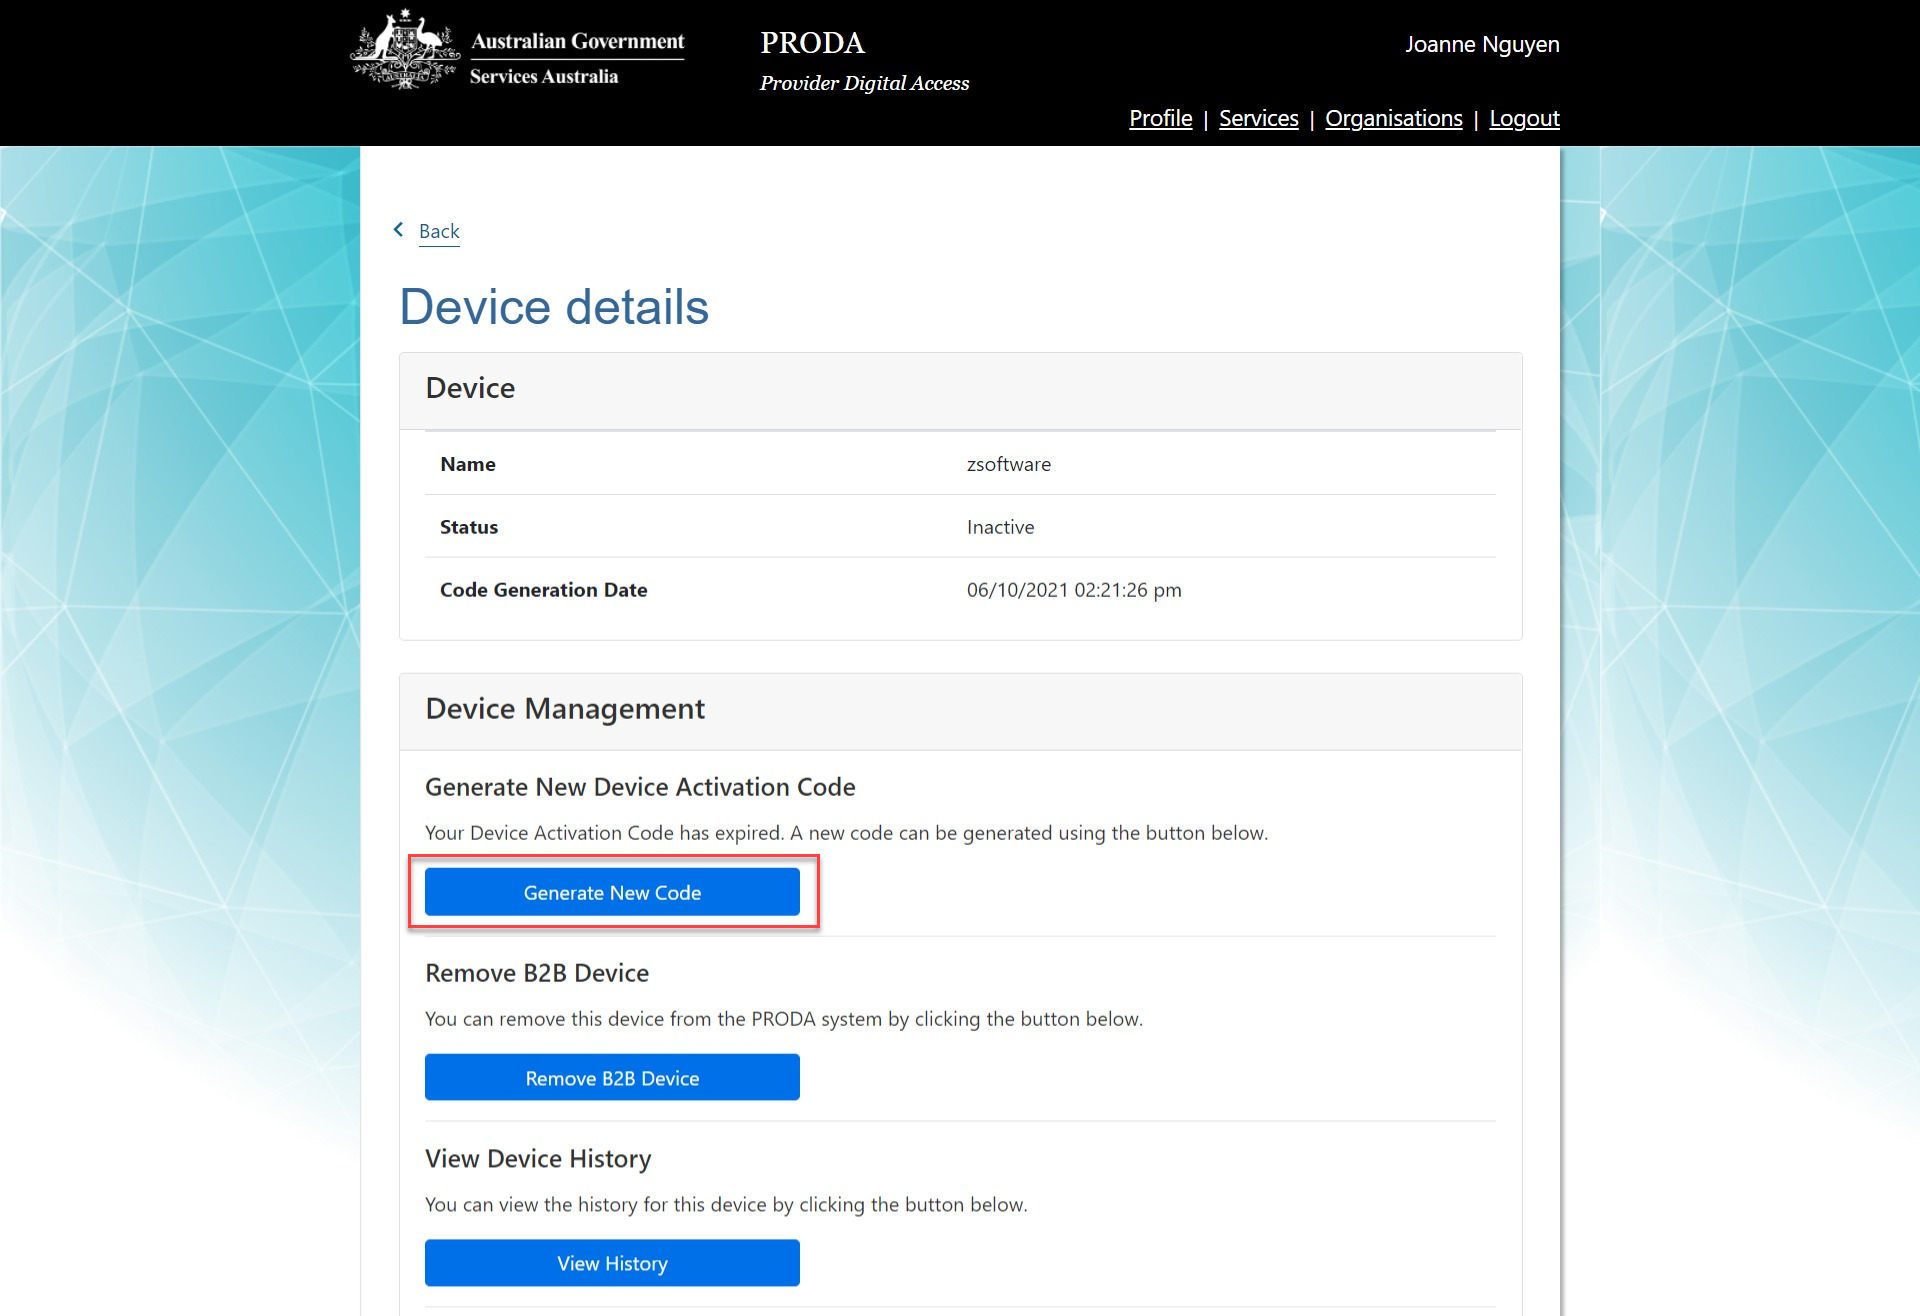Screen dimensions: 1920x1316
Task: Click the PRODA title text
Action: tap(812, 43)
